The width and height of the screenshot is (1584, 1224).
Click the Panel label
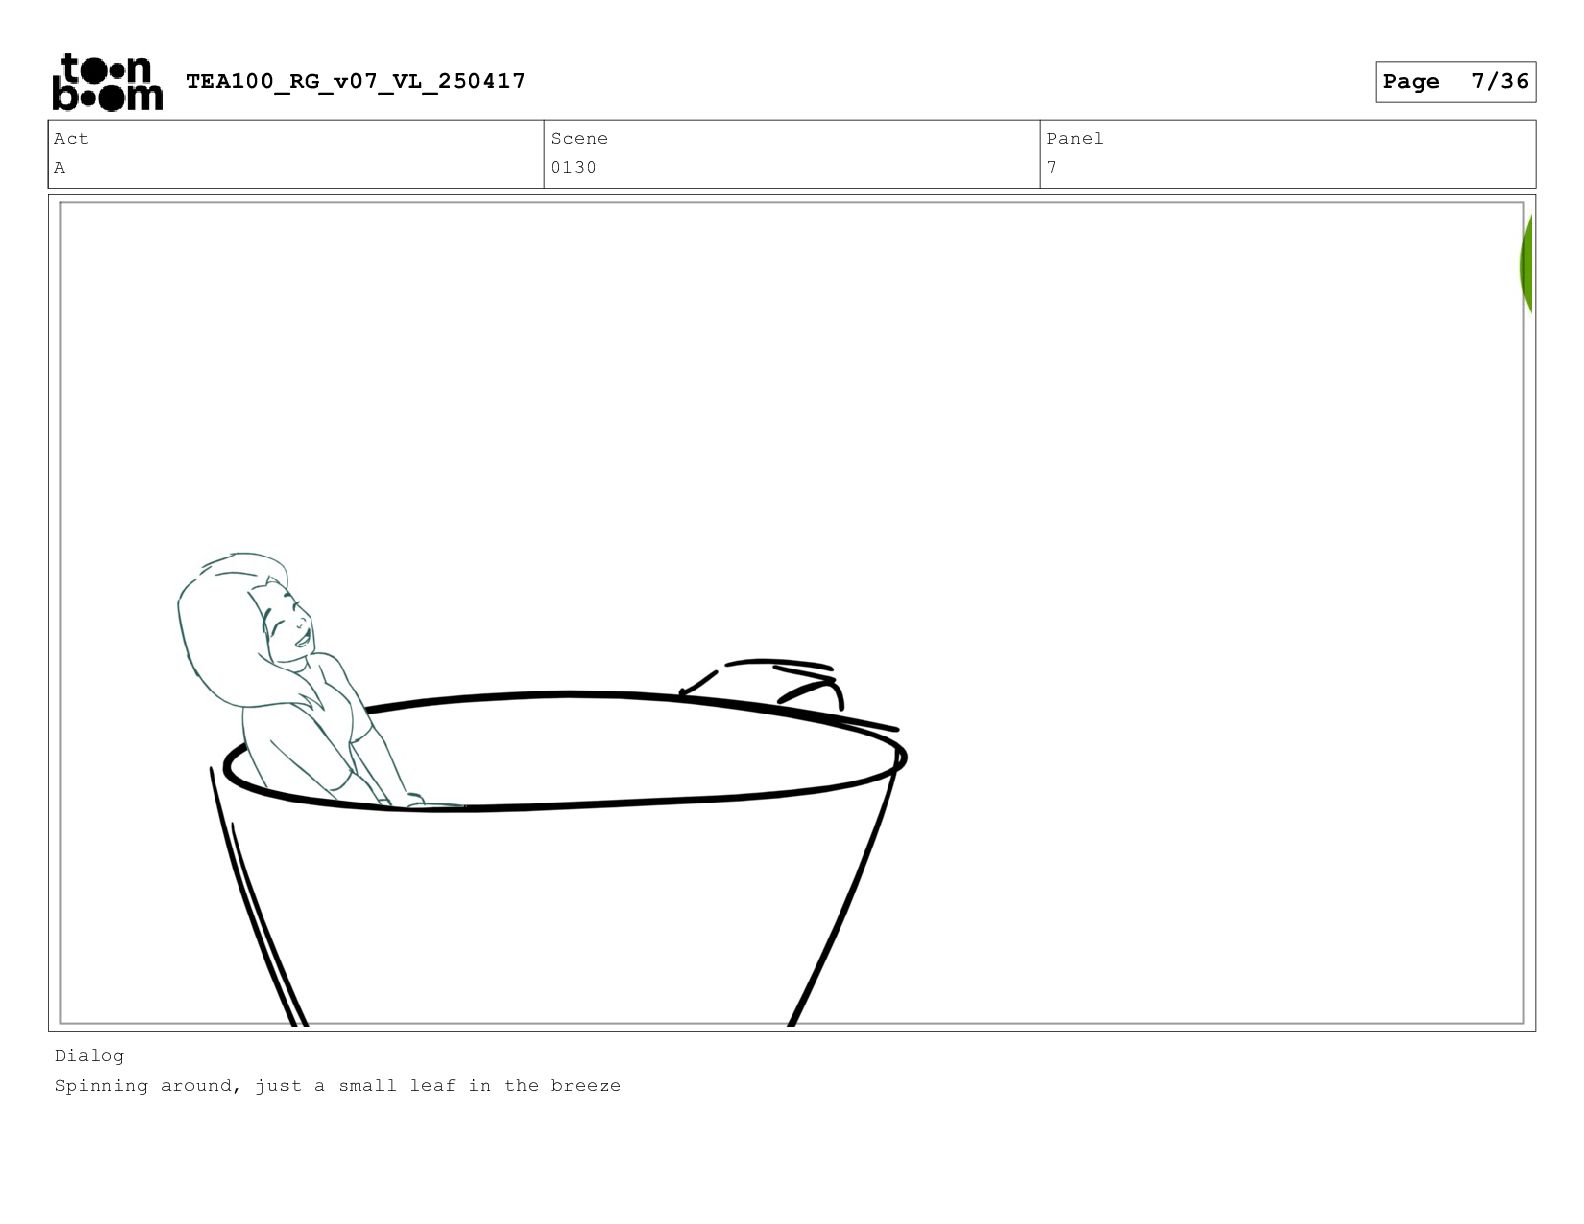[1075, 139]
